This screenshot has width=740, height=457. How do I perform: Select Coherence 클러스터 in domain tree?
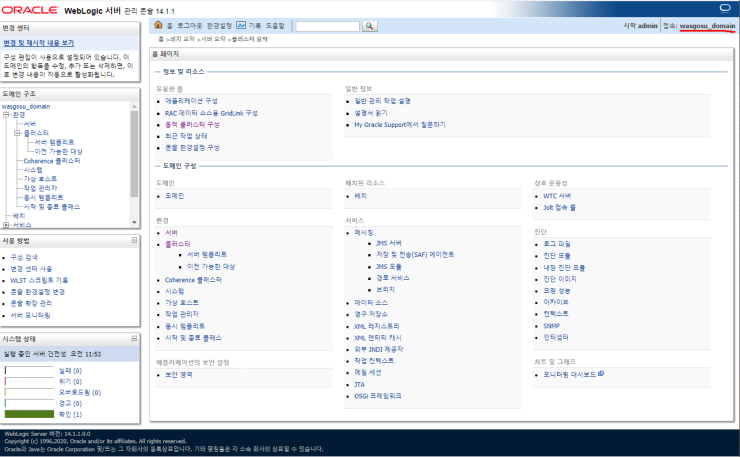52,161
